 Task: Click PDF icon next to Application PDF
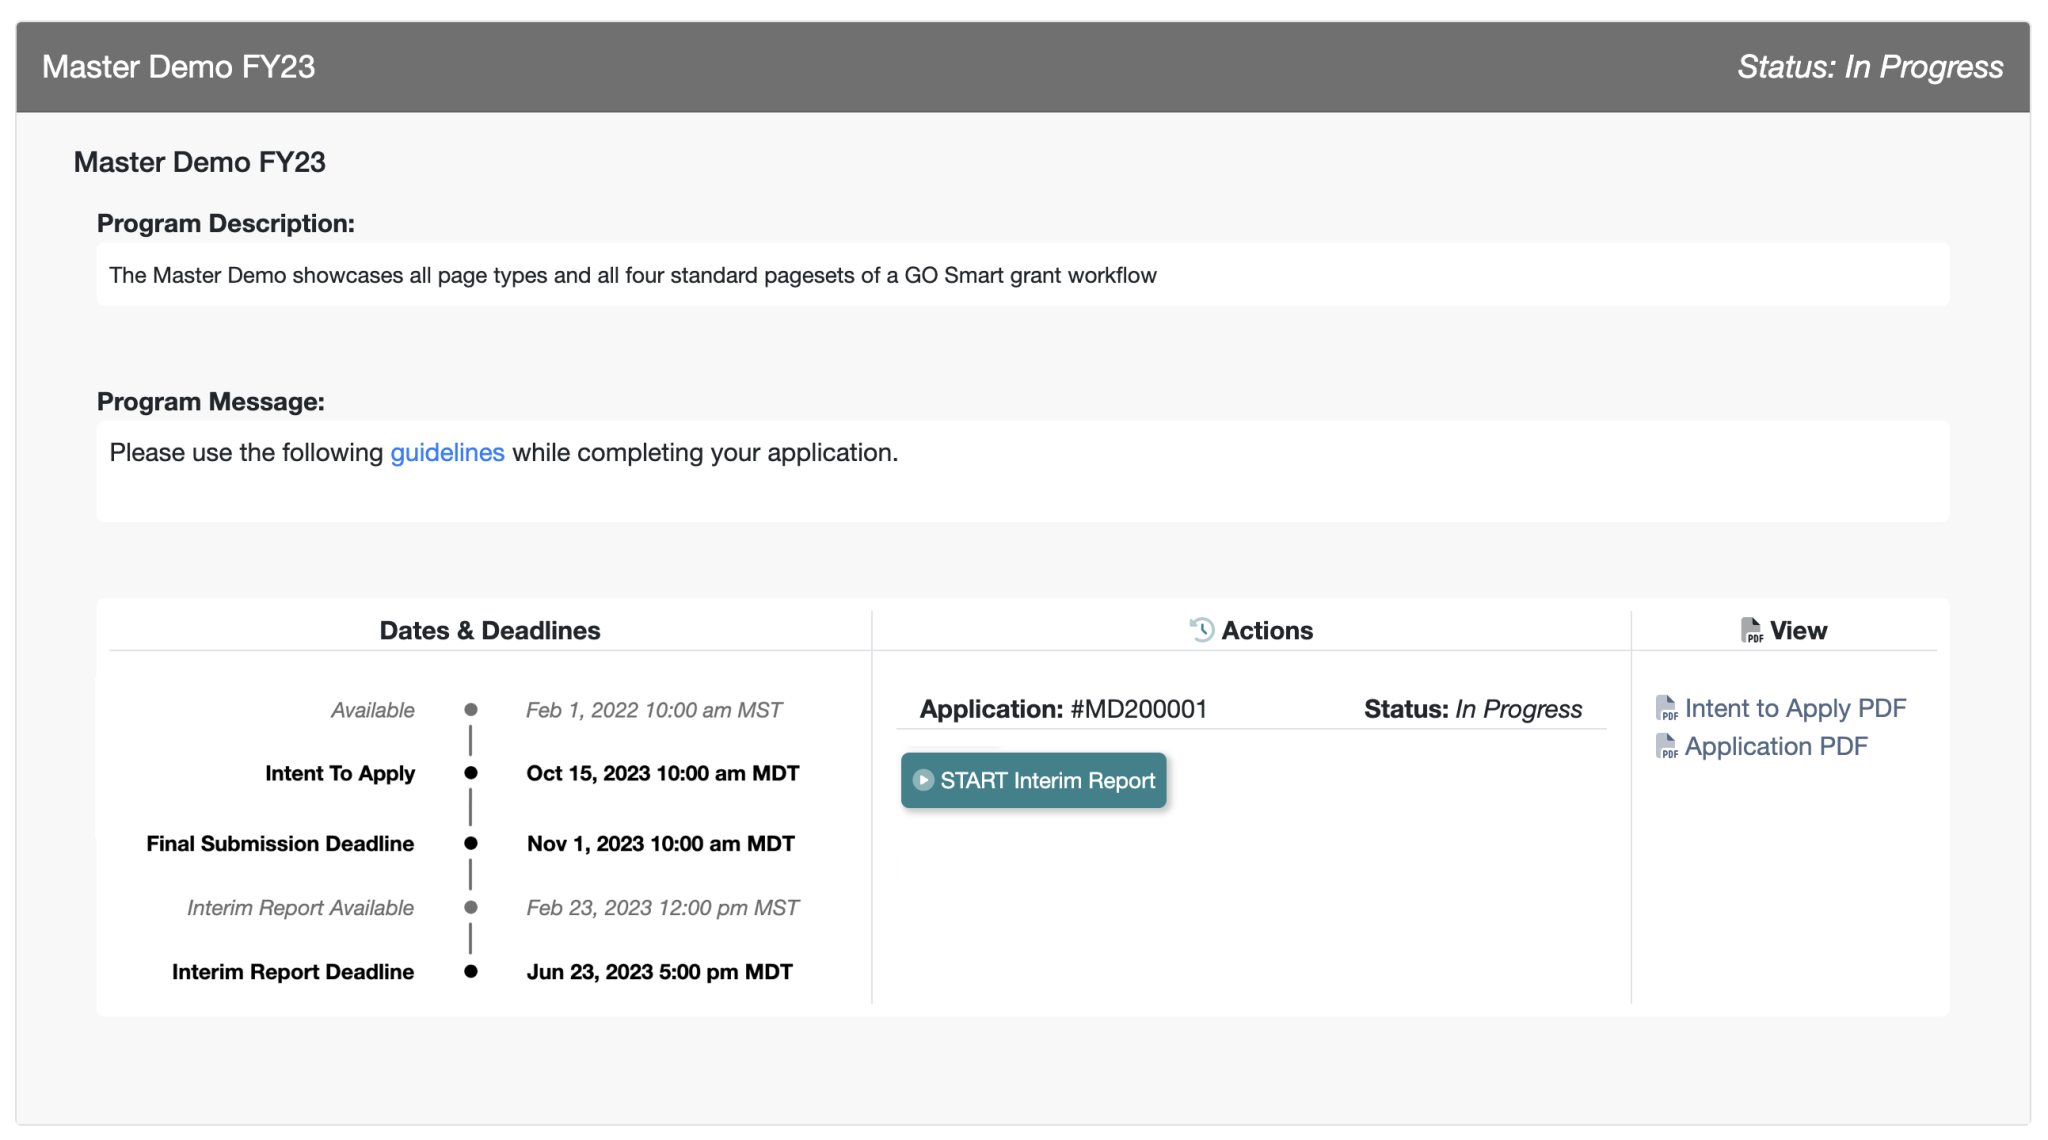pyautogui.click(x=1666, y=747)
